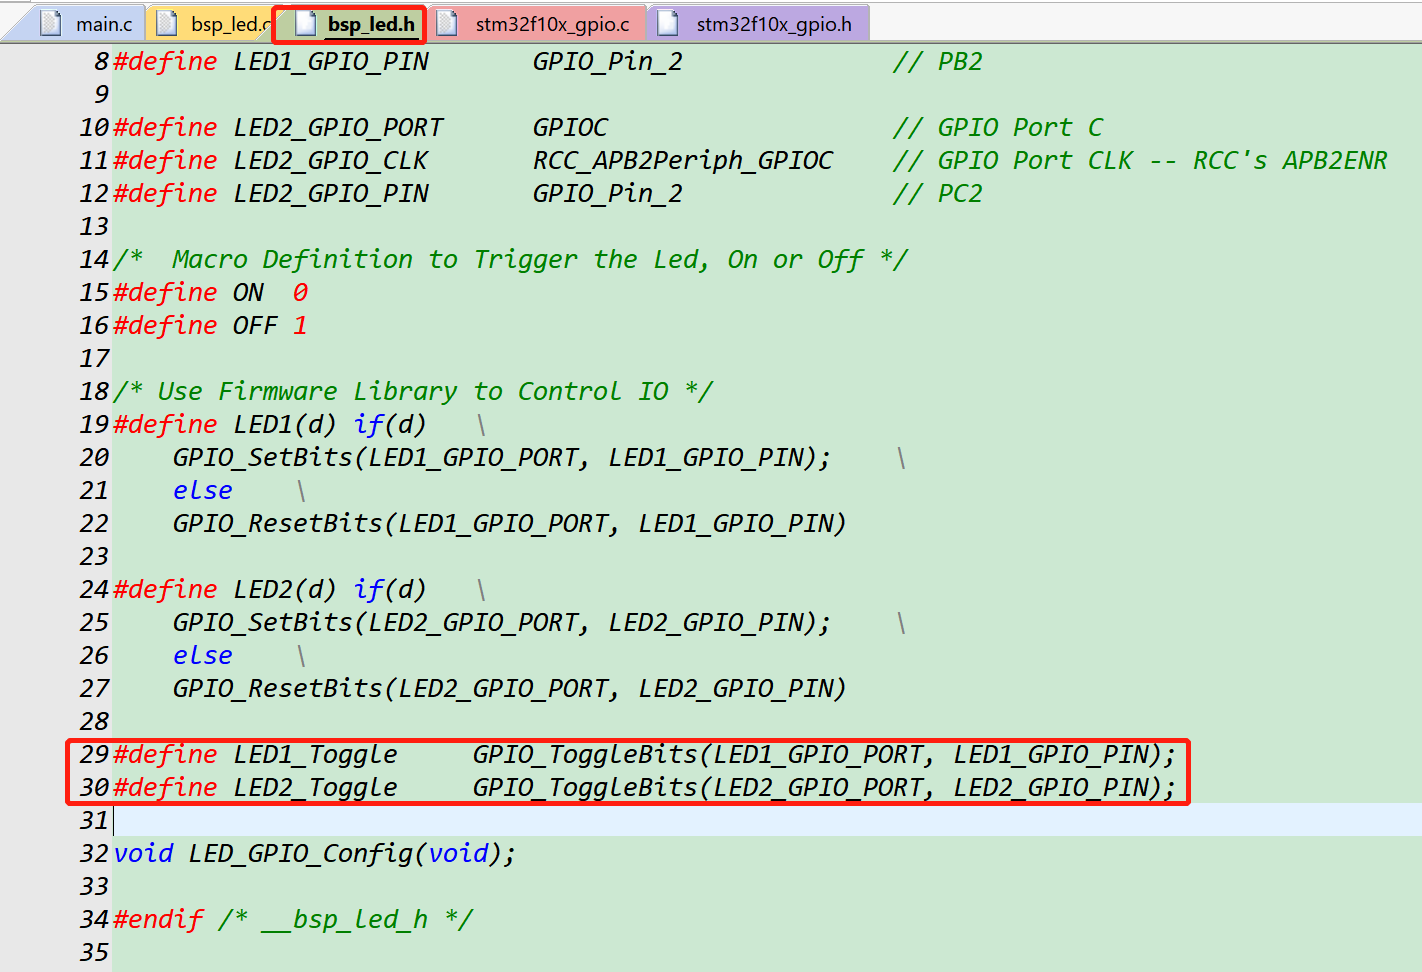Click OFF macro value 1
1422x972 pixels.
click(300, 325)
